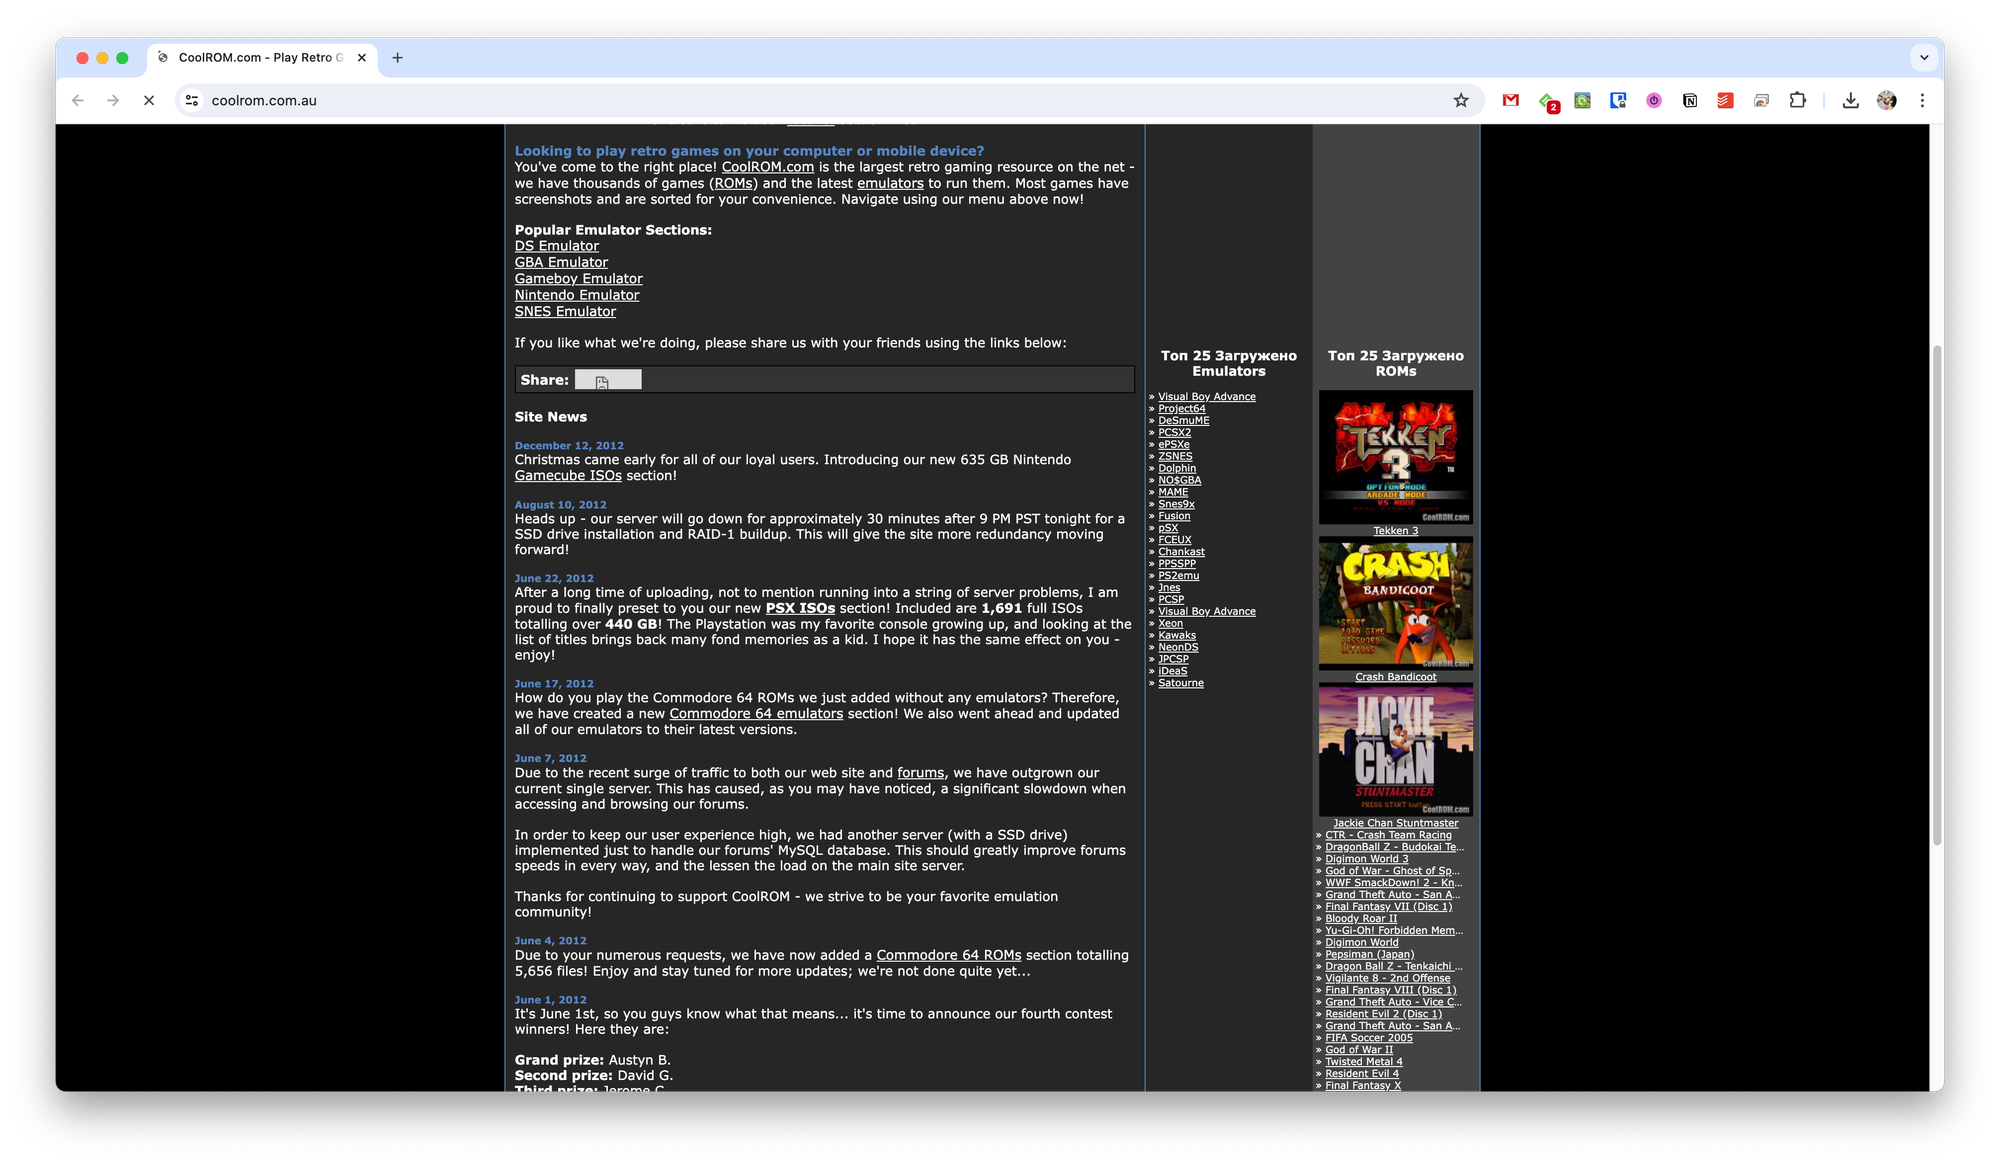Click the Todoist extension icon

[1725, 100]
